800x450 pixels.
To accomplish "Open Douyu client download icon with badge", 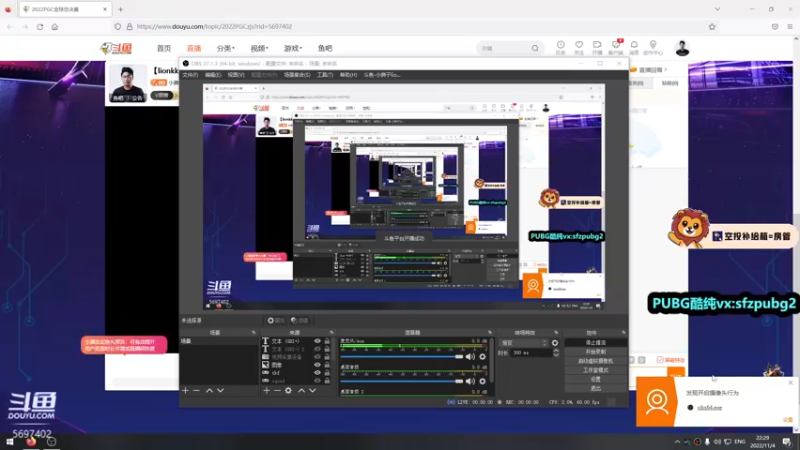I will 616,45.
